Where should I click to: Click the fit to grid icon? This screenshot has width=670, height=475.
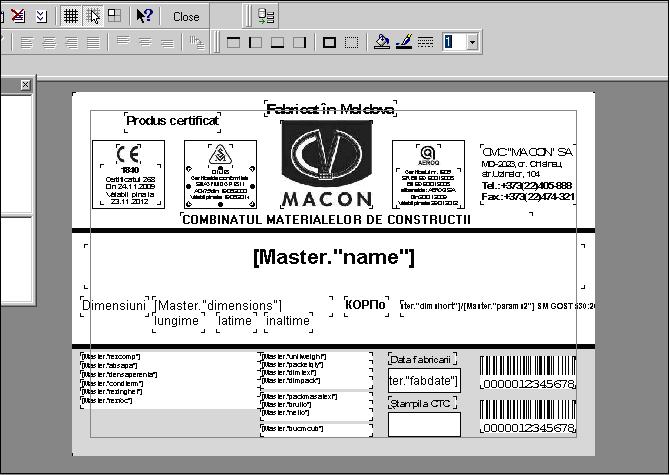[x=114, y=16]
